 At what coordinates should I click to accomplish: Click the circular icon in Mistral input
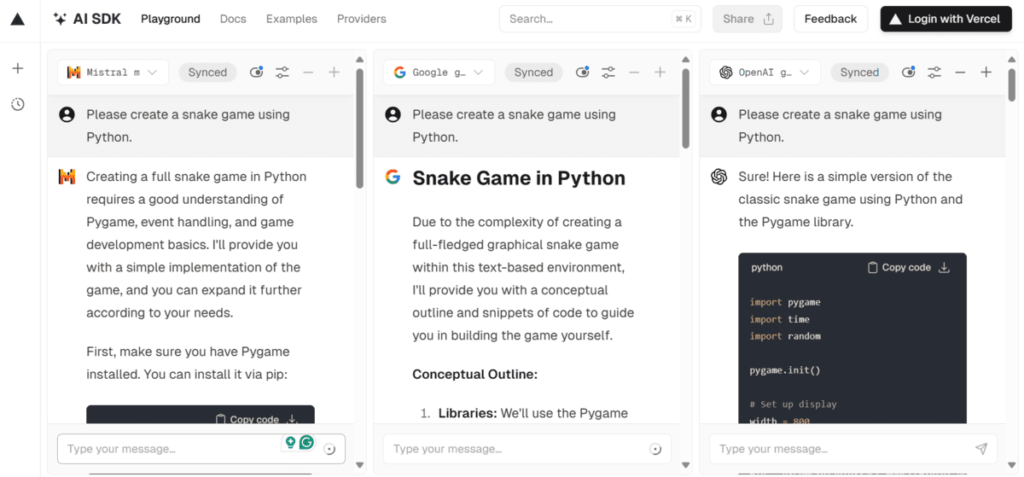[330, 449]
